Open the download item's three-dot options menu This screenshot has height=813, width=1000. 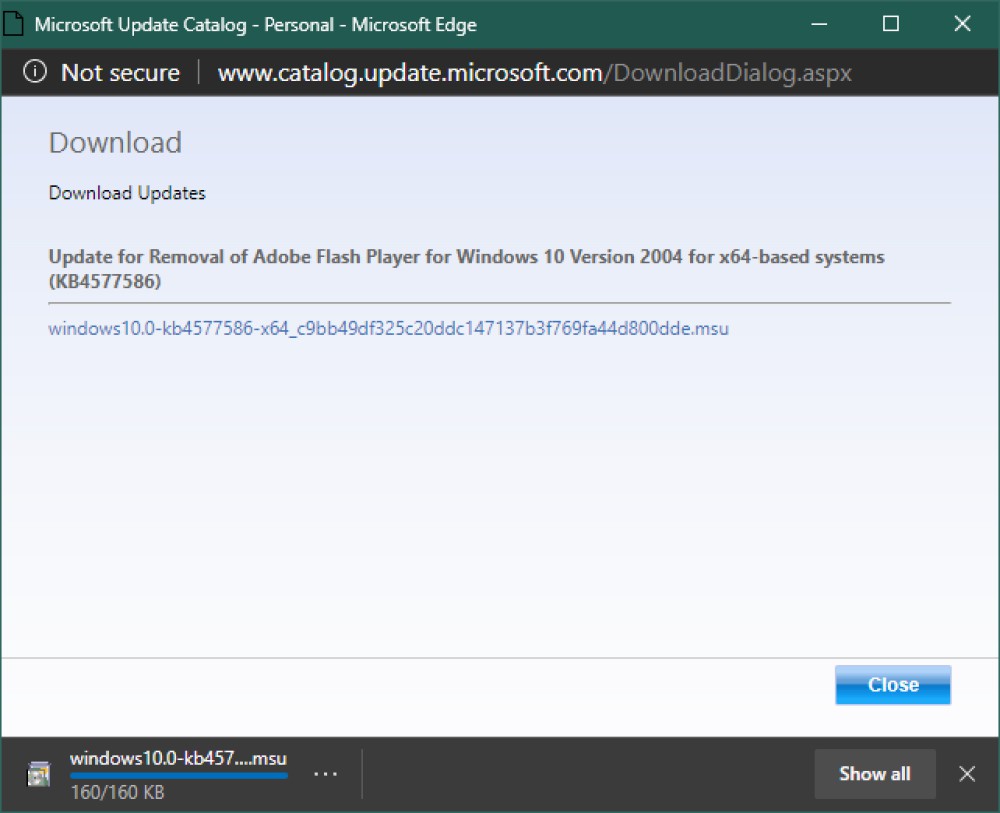pos(325,774)
